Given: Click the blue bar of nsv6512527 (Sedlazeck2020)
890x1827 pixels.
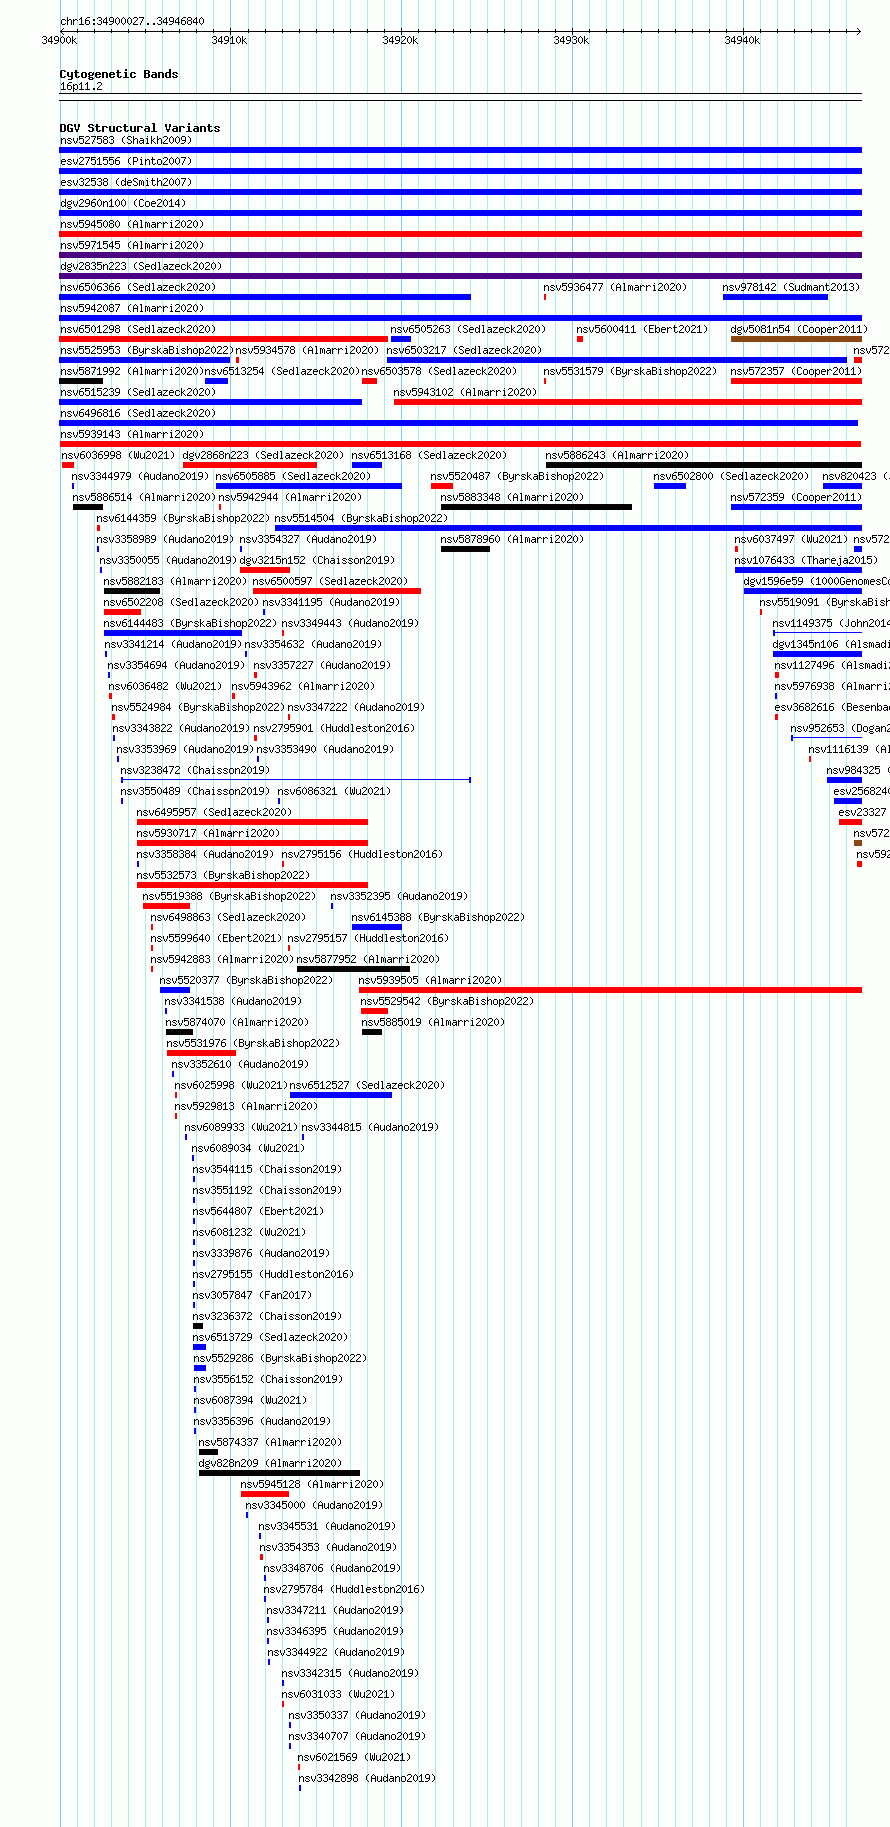Looking at the screenshot, I should point(341,1095).
